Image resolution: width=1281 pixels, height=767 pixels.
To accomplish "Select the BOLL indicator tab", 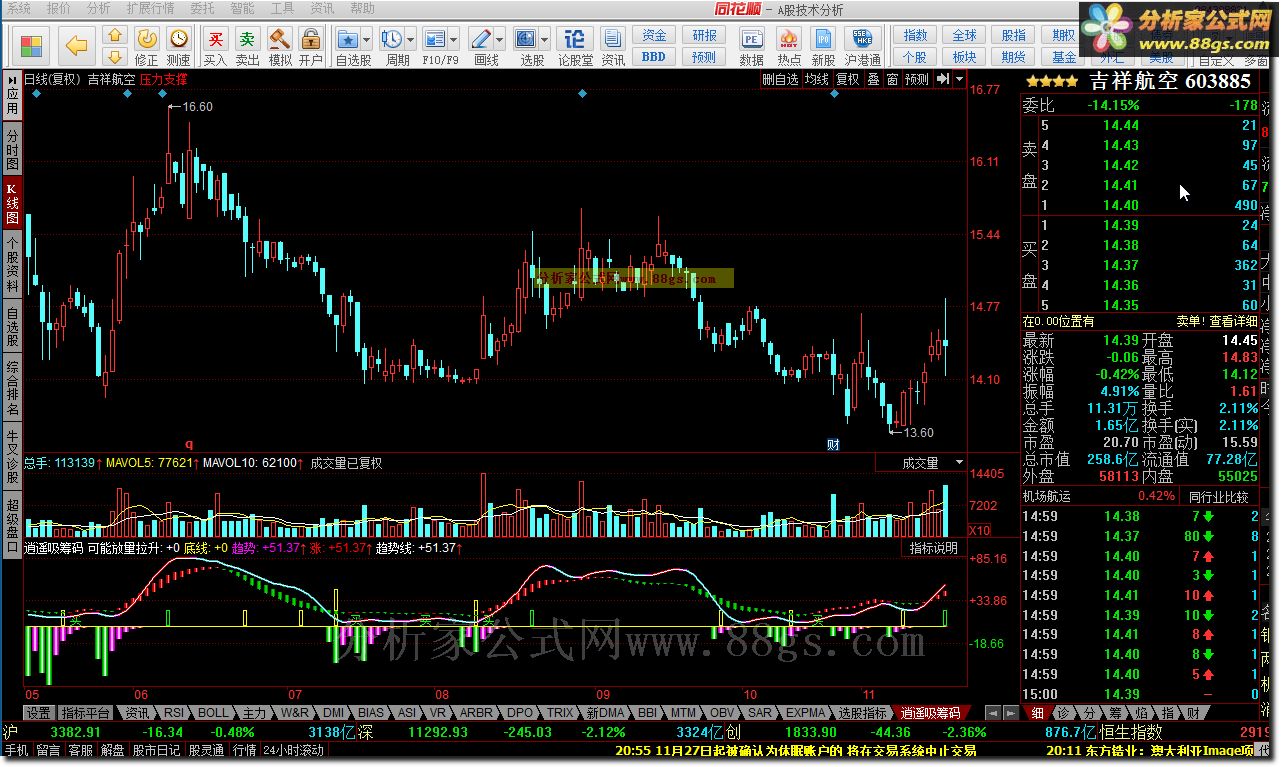I will coord(213,713).
